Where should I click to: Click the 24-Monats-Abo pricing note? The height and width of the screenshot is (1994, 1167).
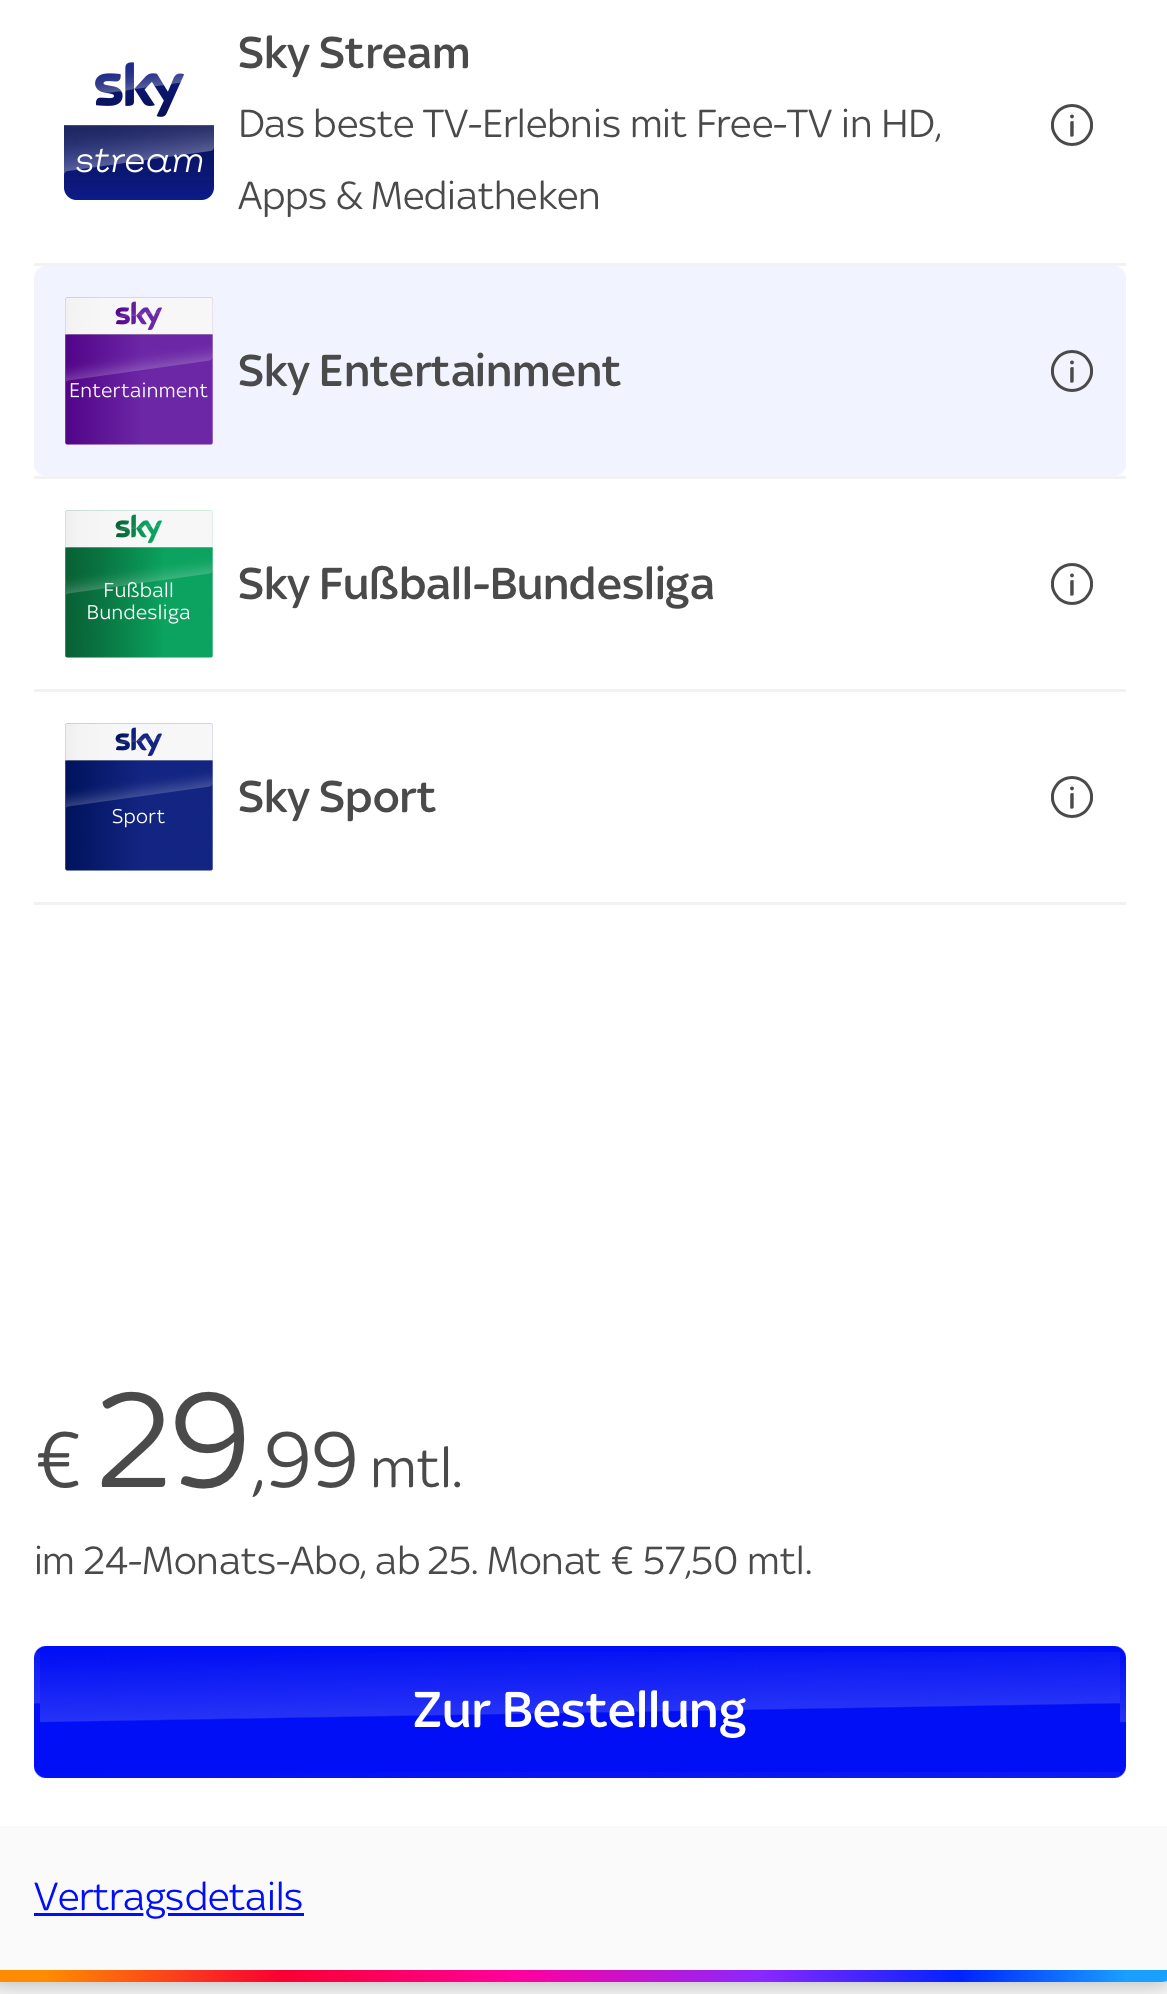(x=423, y=1561)
